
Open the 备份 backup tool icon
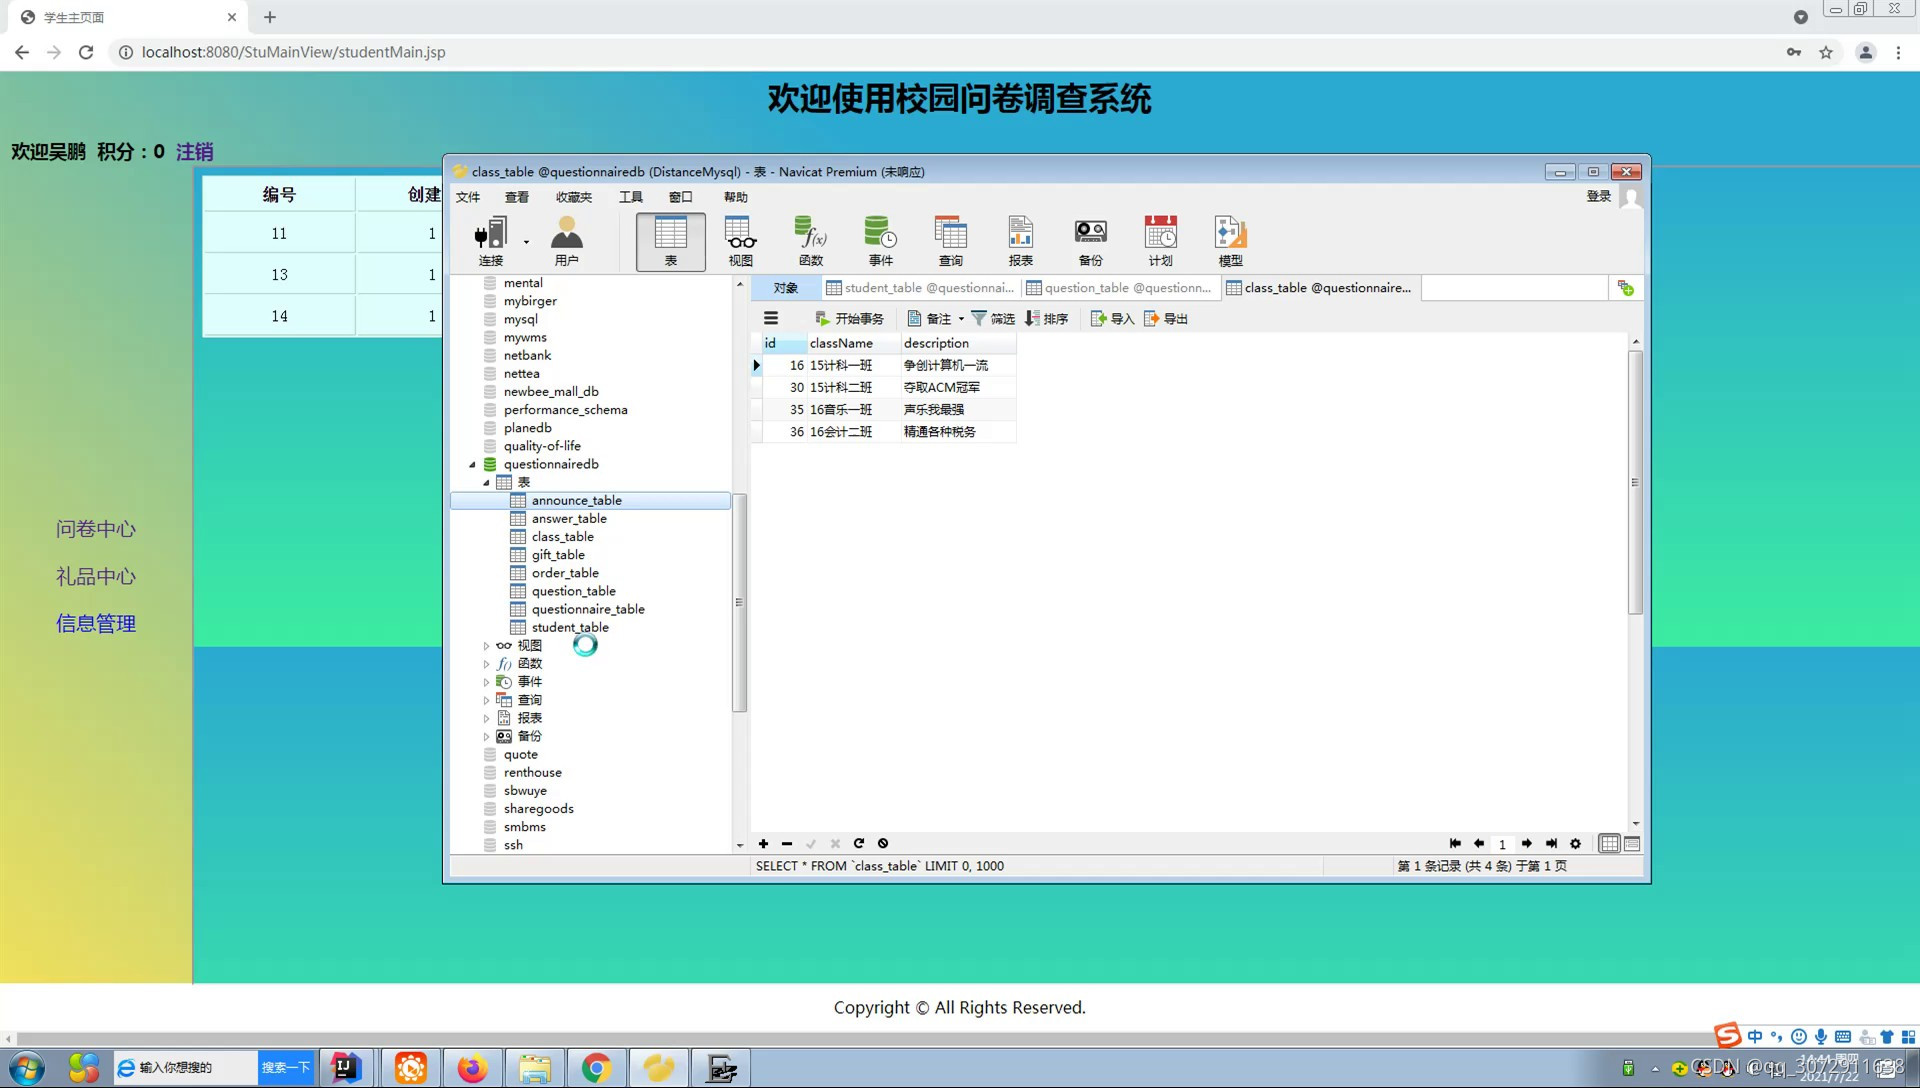(1091, 241)
